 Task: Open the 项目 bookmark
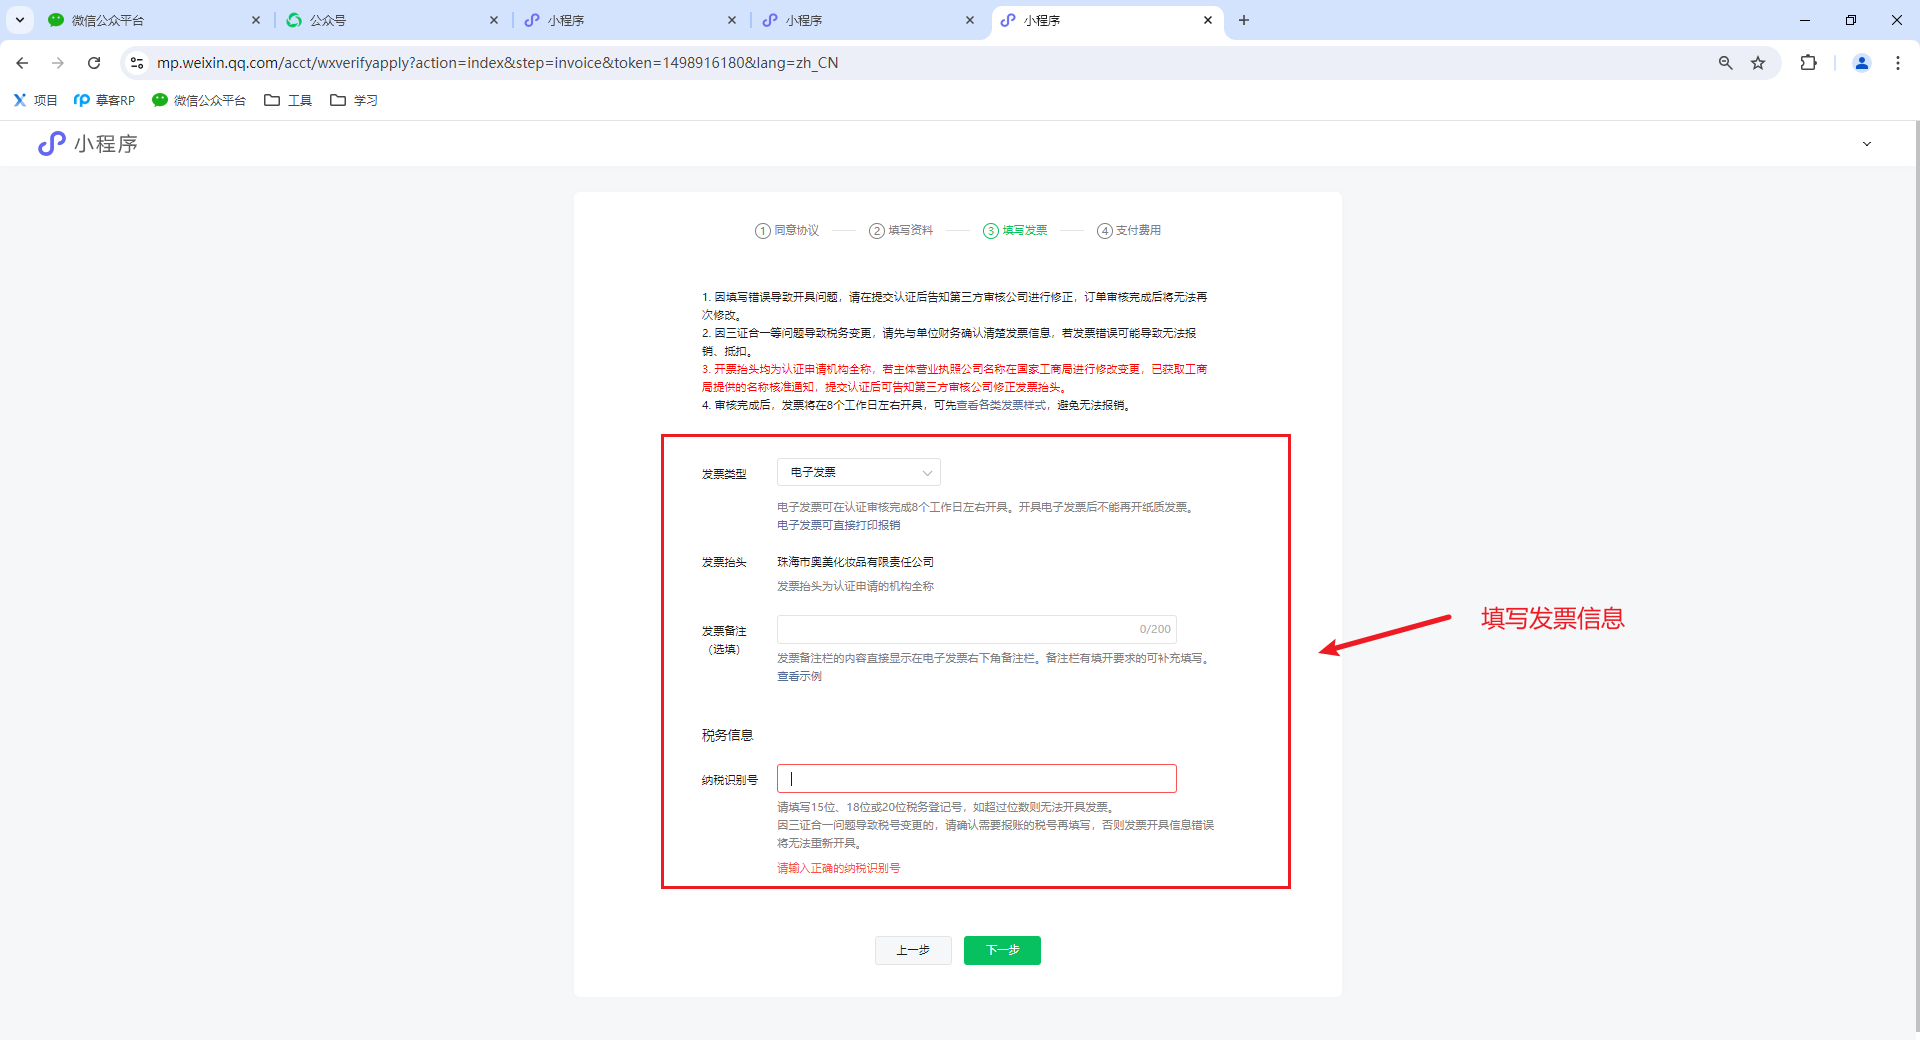coord(35,100)
